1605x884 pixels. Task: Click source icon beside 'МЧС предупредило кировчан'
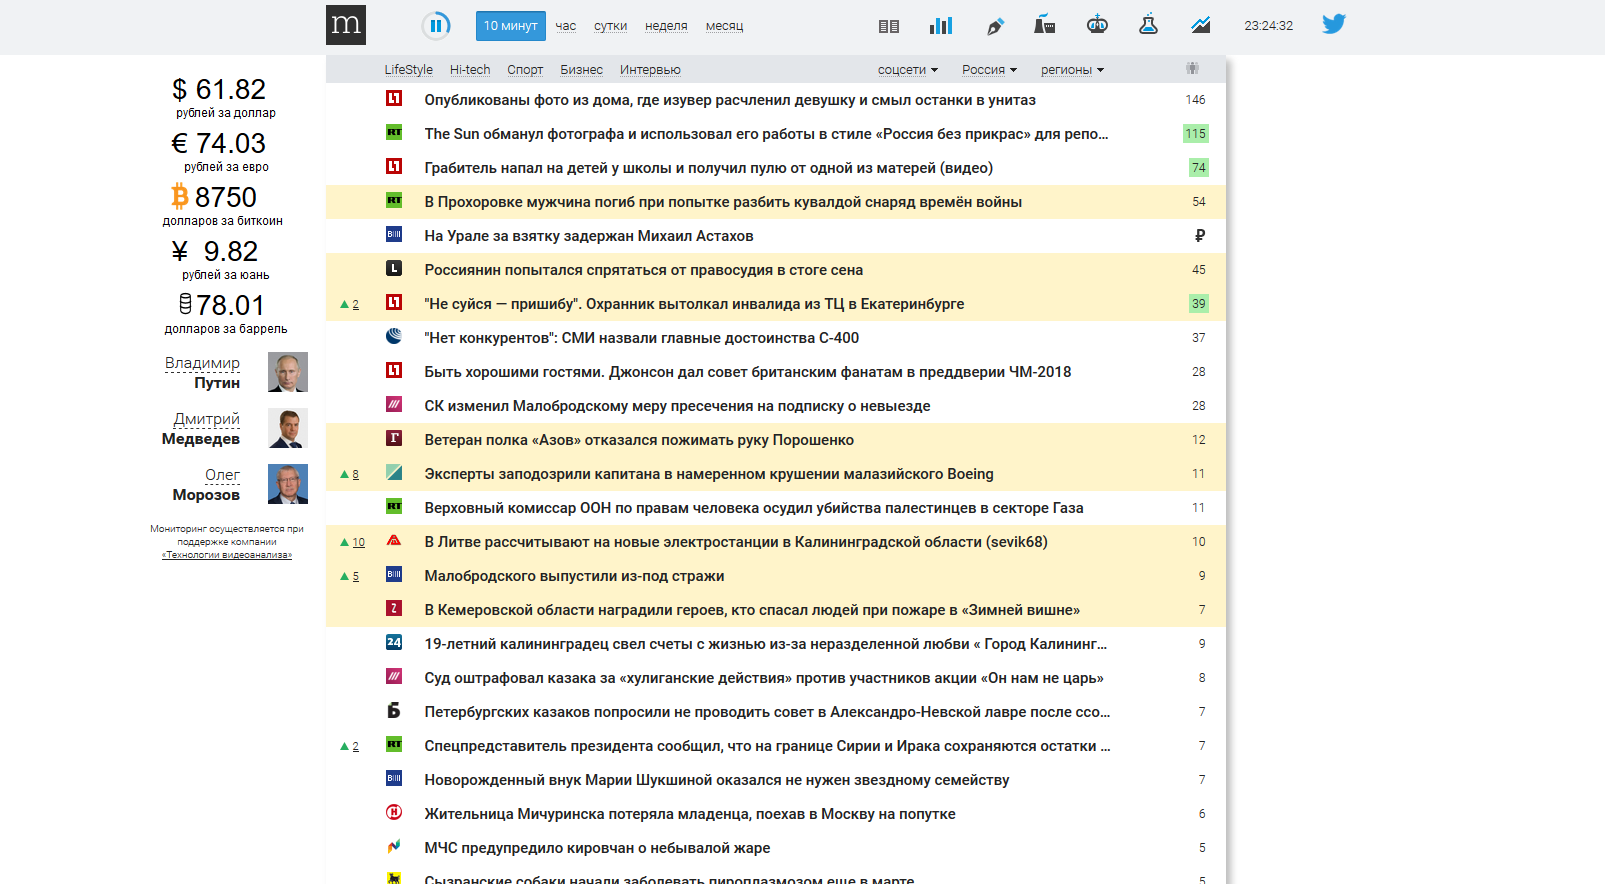pyautogui.click(x=394, y=846)
